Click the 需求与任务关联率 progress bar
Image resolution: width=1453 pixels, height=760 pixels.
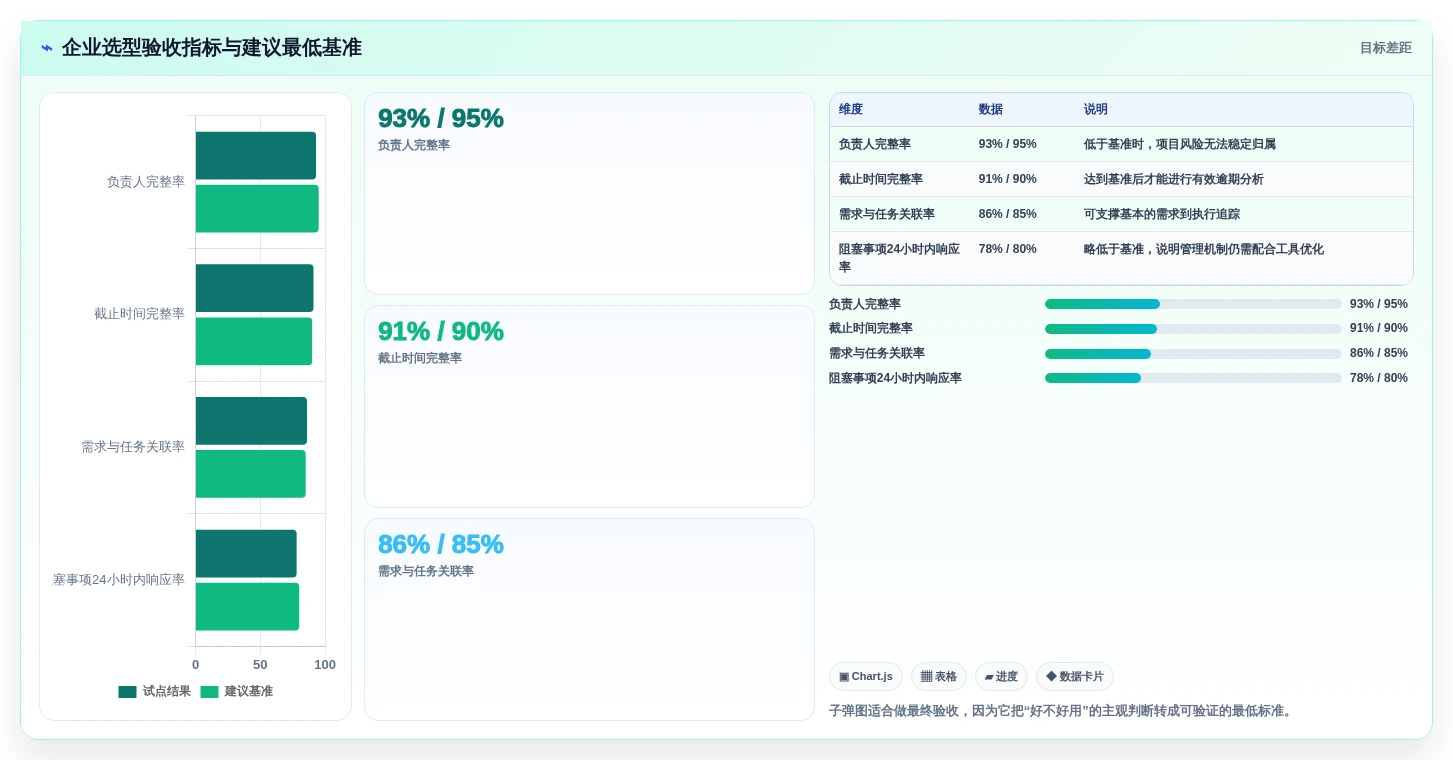pyautogui.click(x=1193, y=353)
